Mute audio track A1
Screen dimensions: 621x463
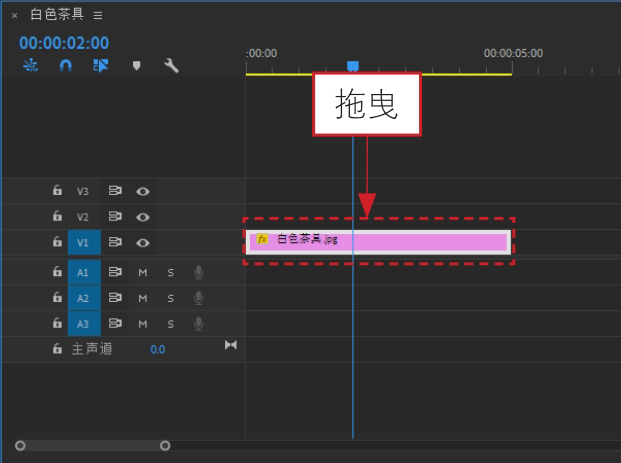click(x=143, y=272)
